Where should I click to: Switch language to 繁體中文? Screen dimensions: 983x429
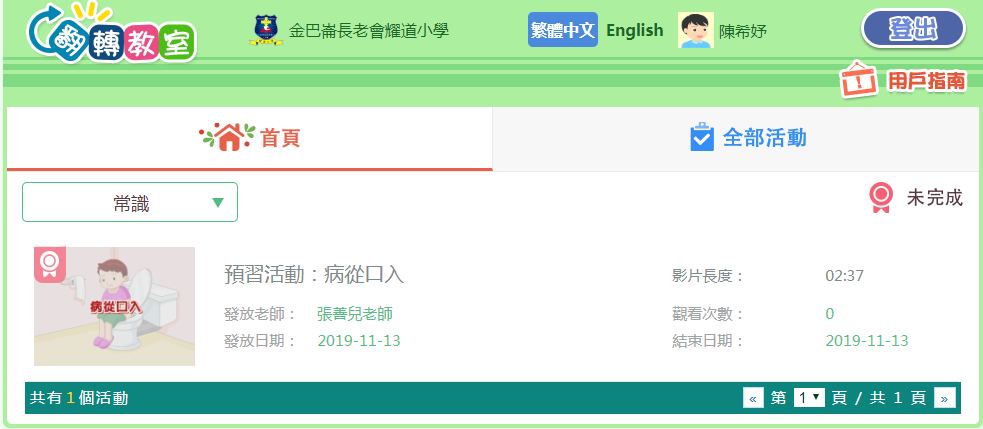coord(562,30)
